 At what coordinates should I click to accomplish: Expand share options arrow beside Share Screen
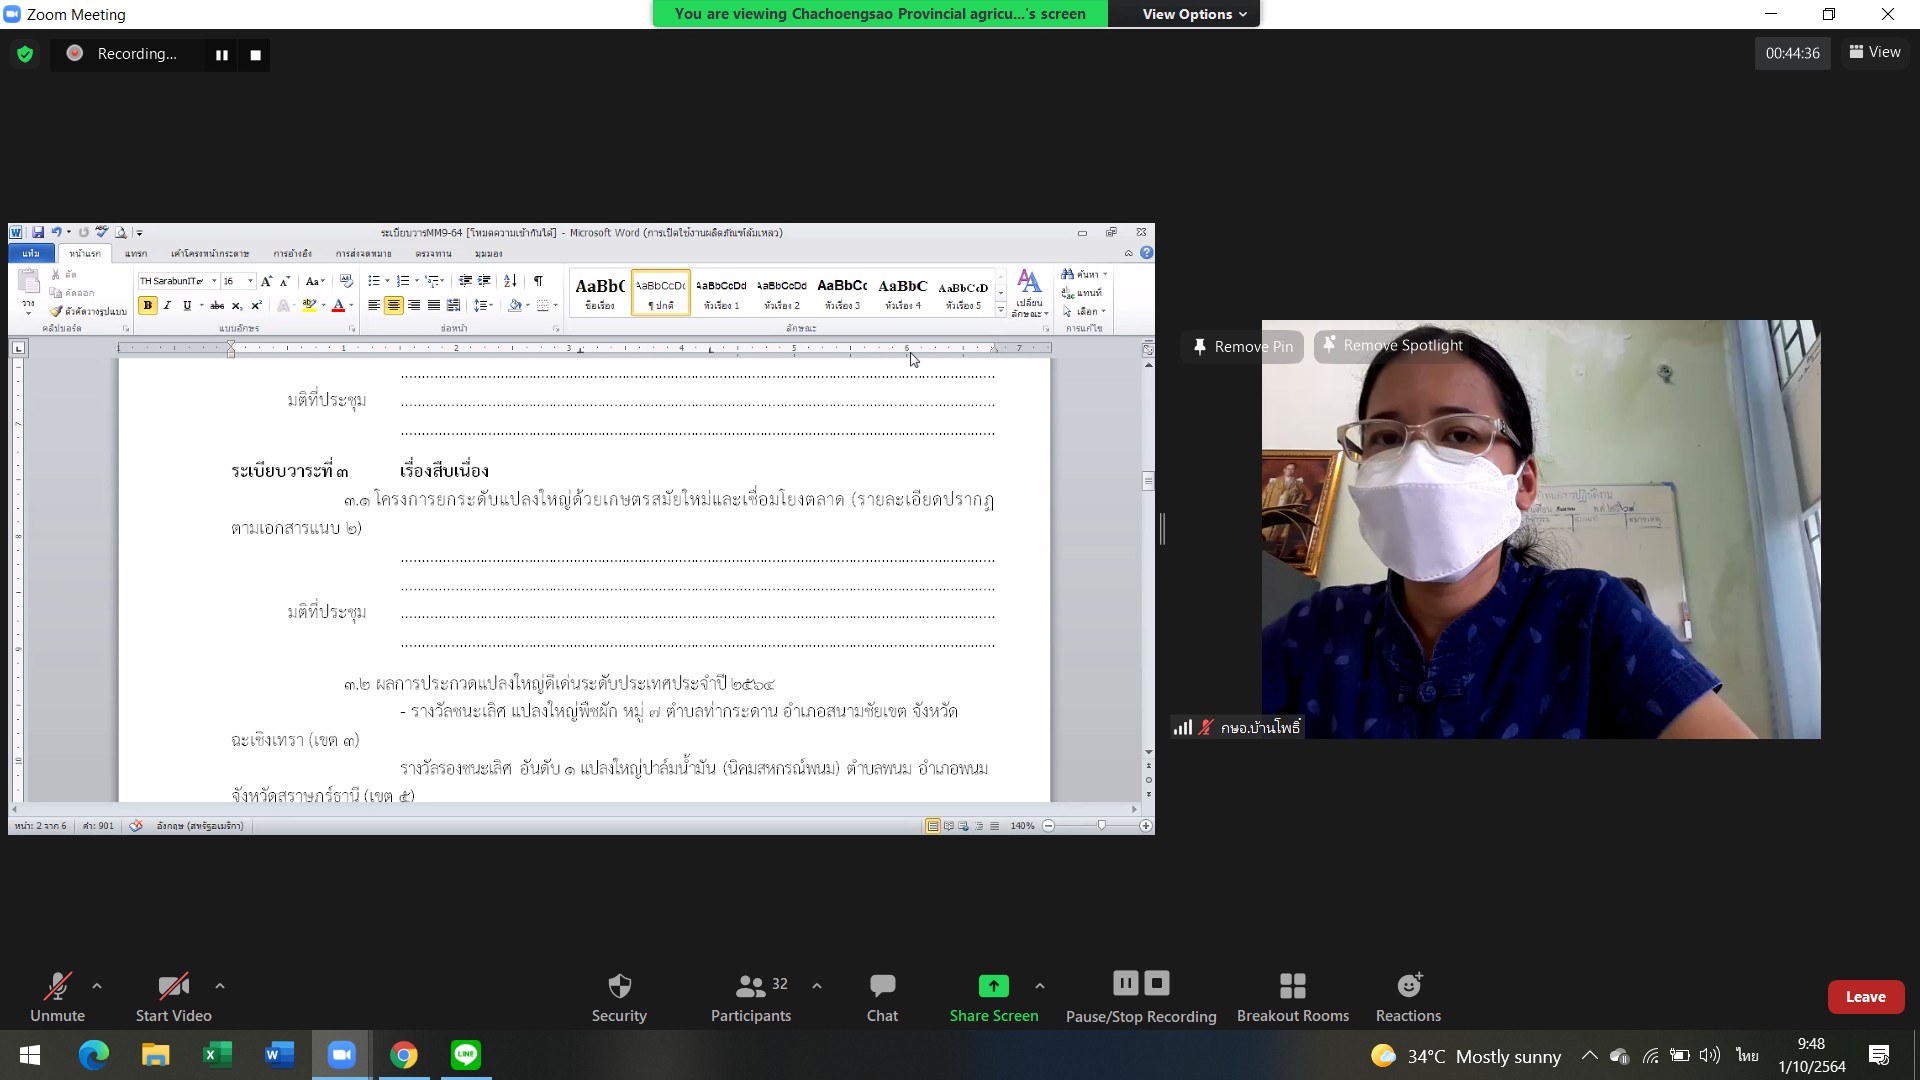1040,986
